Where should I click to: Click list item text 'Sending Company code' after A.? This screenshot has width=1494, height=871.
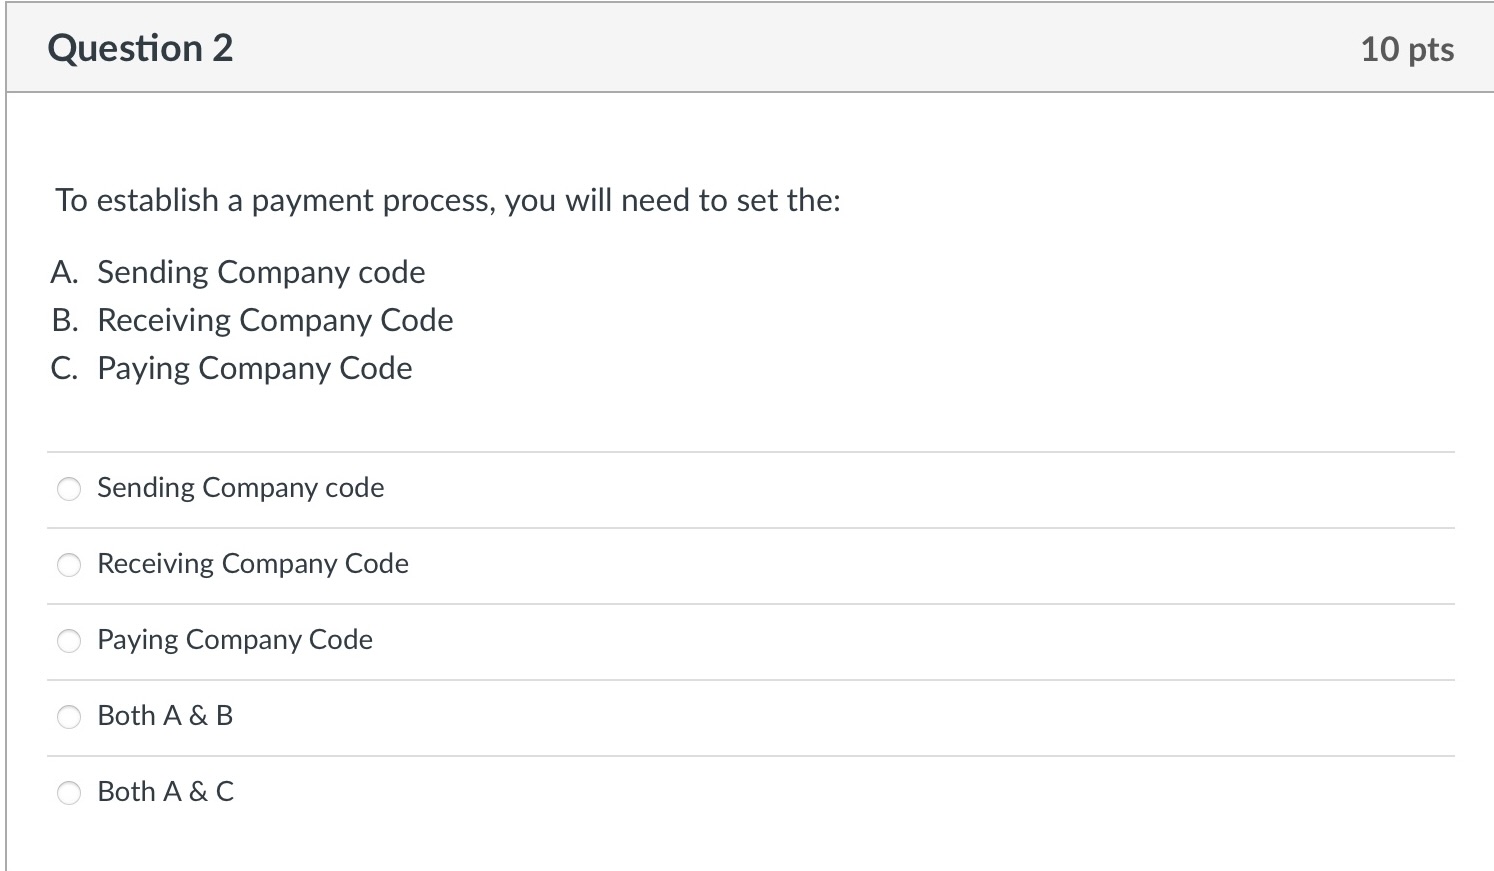pos(261,272)
